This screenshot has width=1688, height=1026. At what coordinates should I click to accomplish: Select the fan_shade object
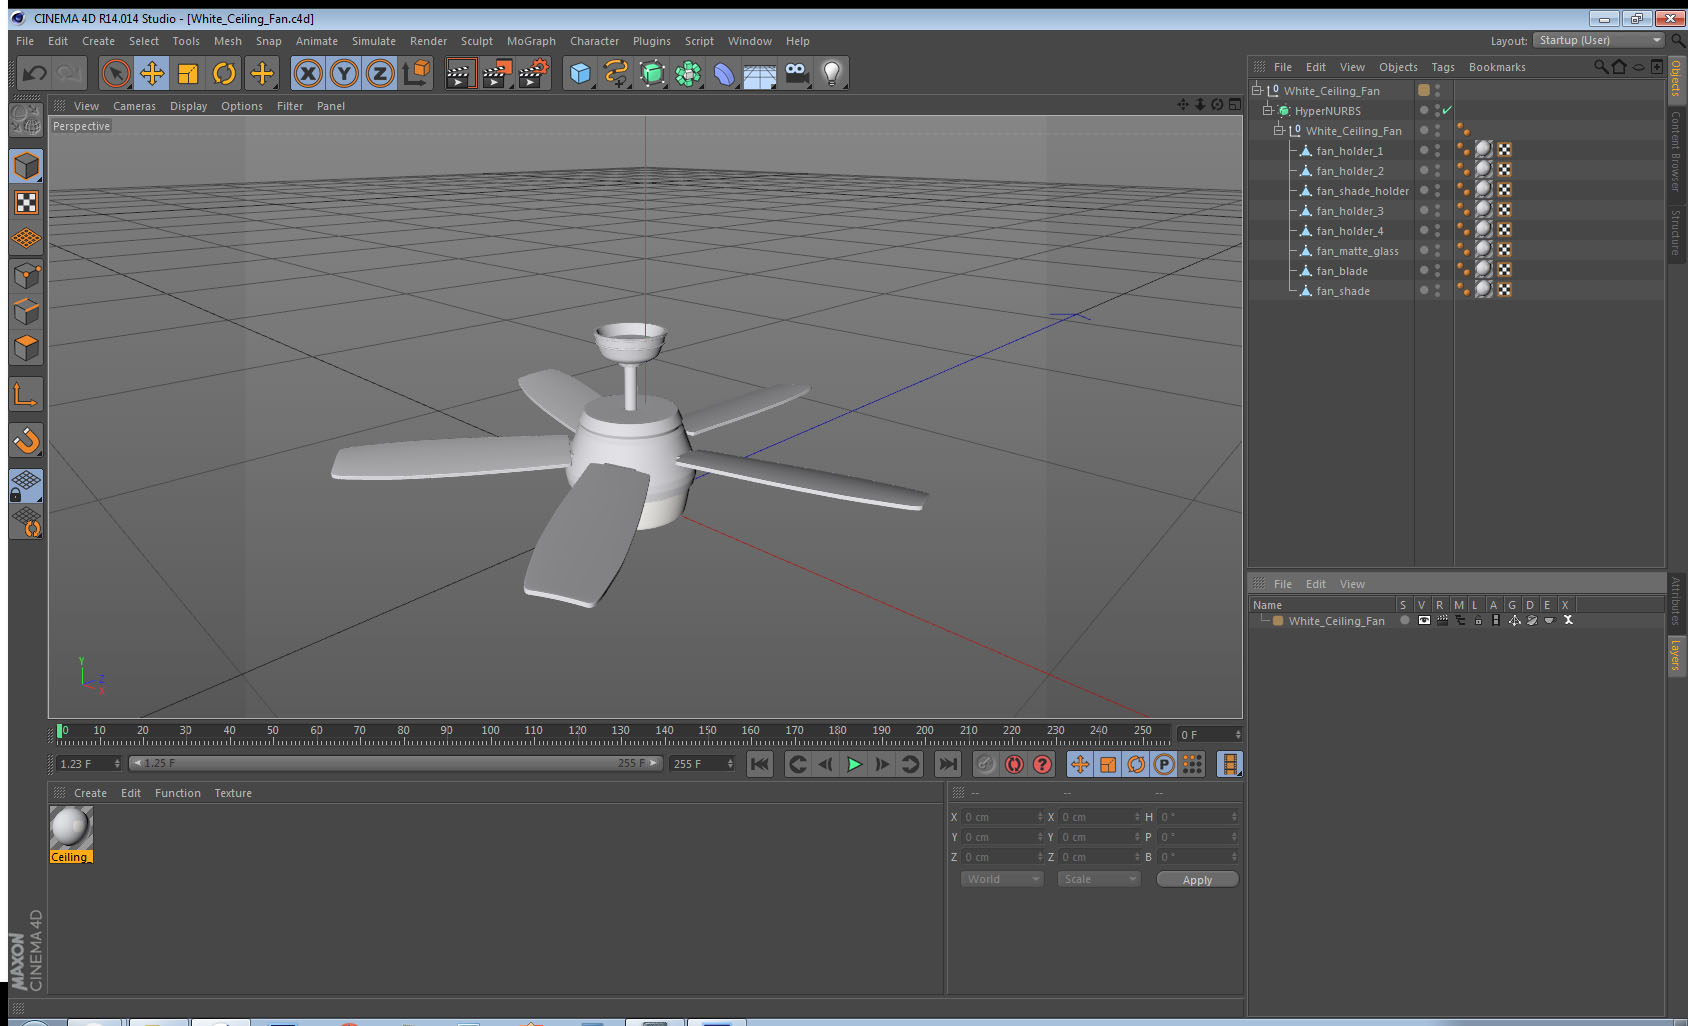click(x=1343, y=291)
